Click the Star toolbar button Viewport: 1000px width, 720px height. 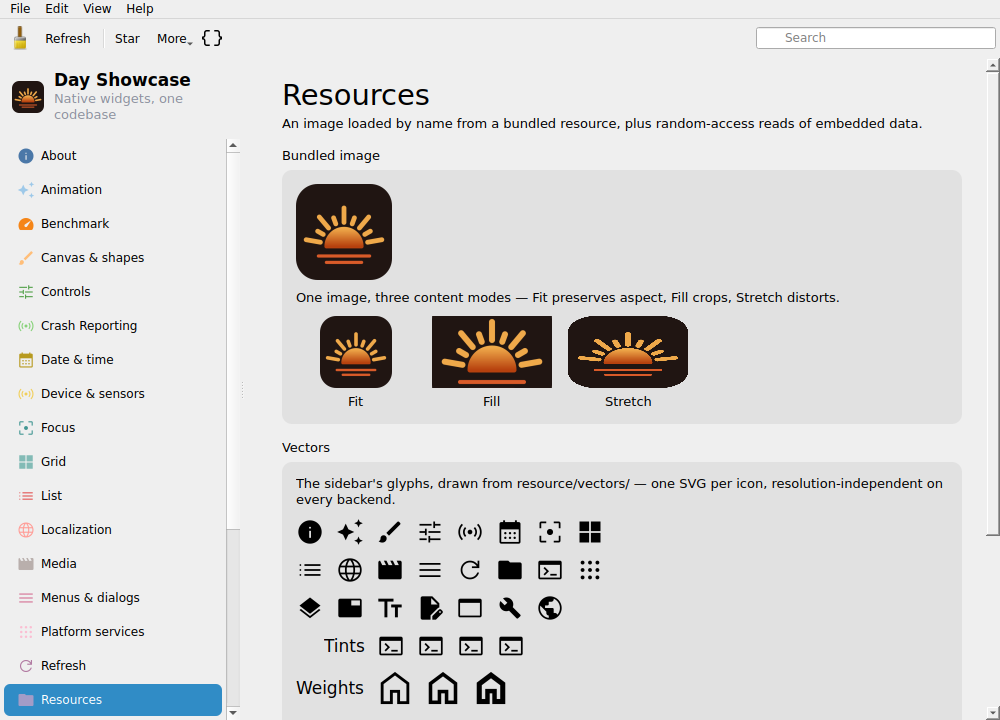127,38
